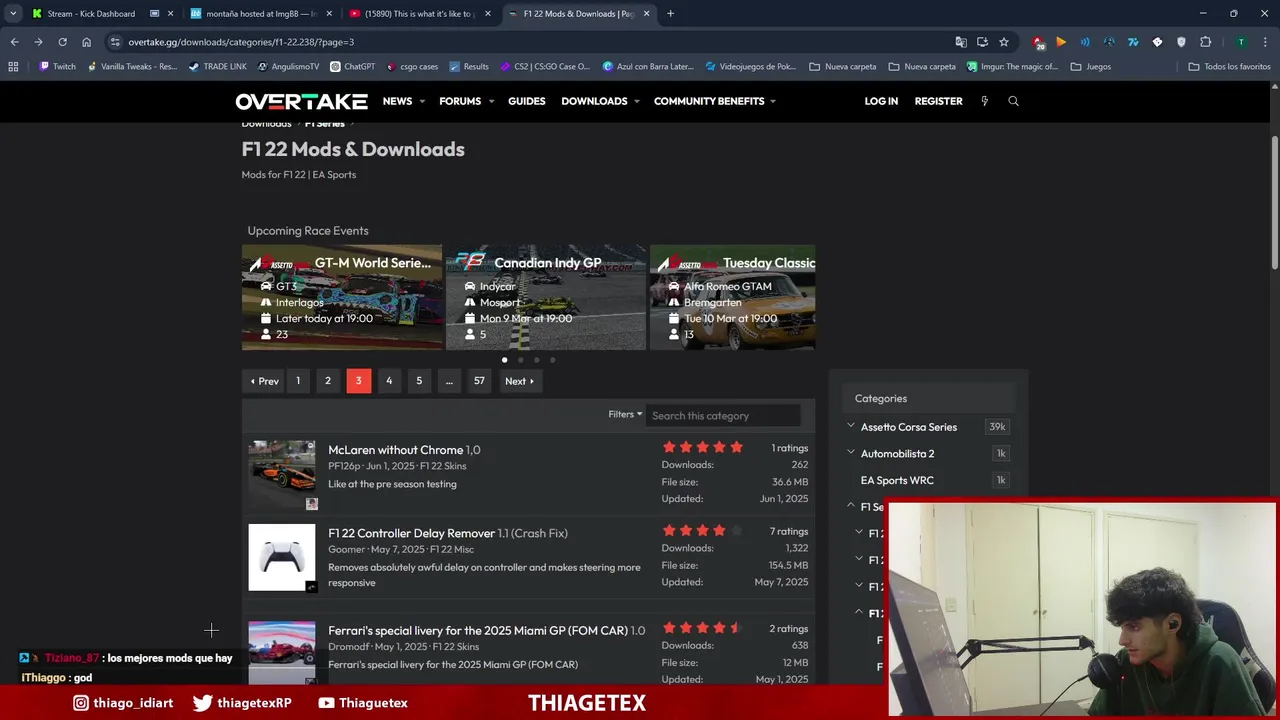Open F1 22 Controller Delay Remover mod
The height and width of the screenshot is (720, 1280).
[411, 533]
